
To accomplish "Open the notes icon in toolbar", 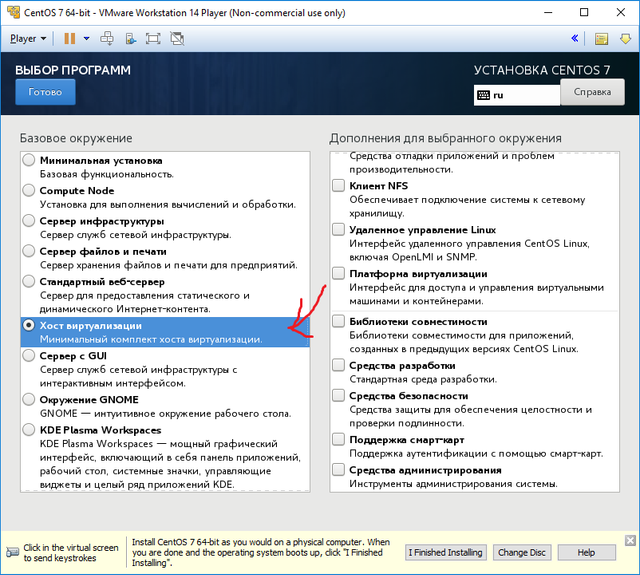I will coord(601,39).
